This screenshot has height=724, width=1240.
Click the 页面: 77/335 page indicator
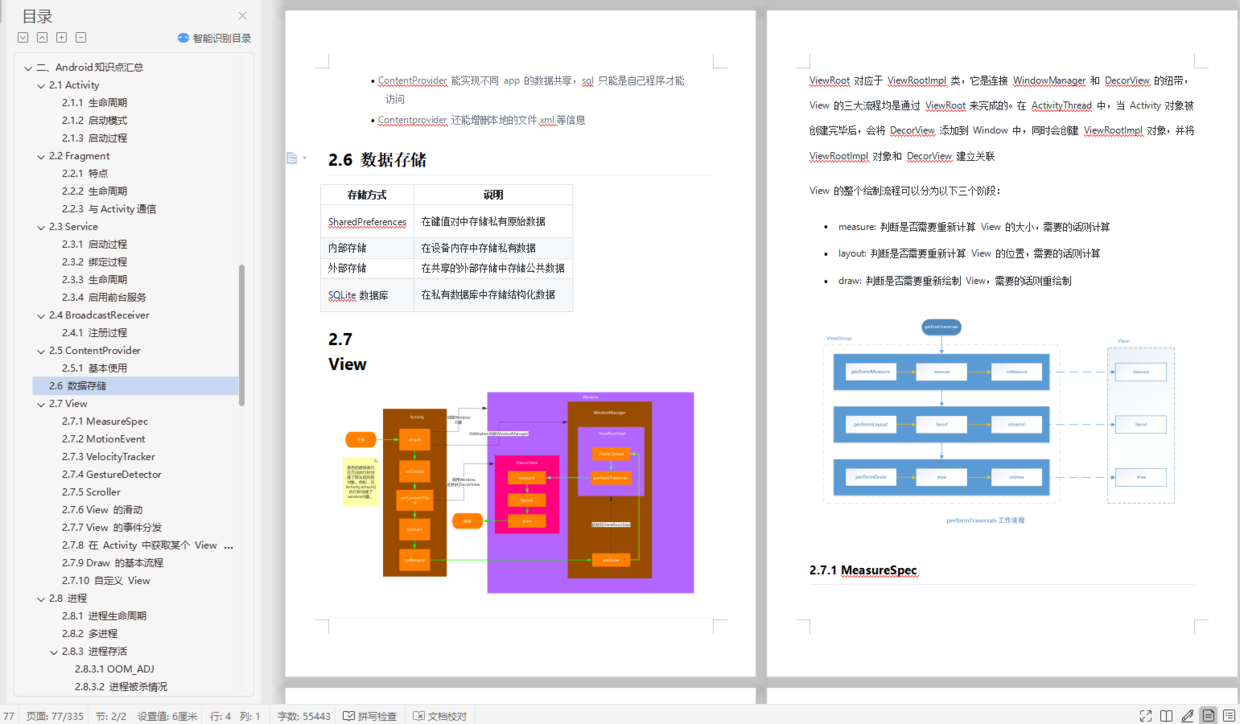(x=55, y=716)
